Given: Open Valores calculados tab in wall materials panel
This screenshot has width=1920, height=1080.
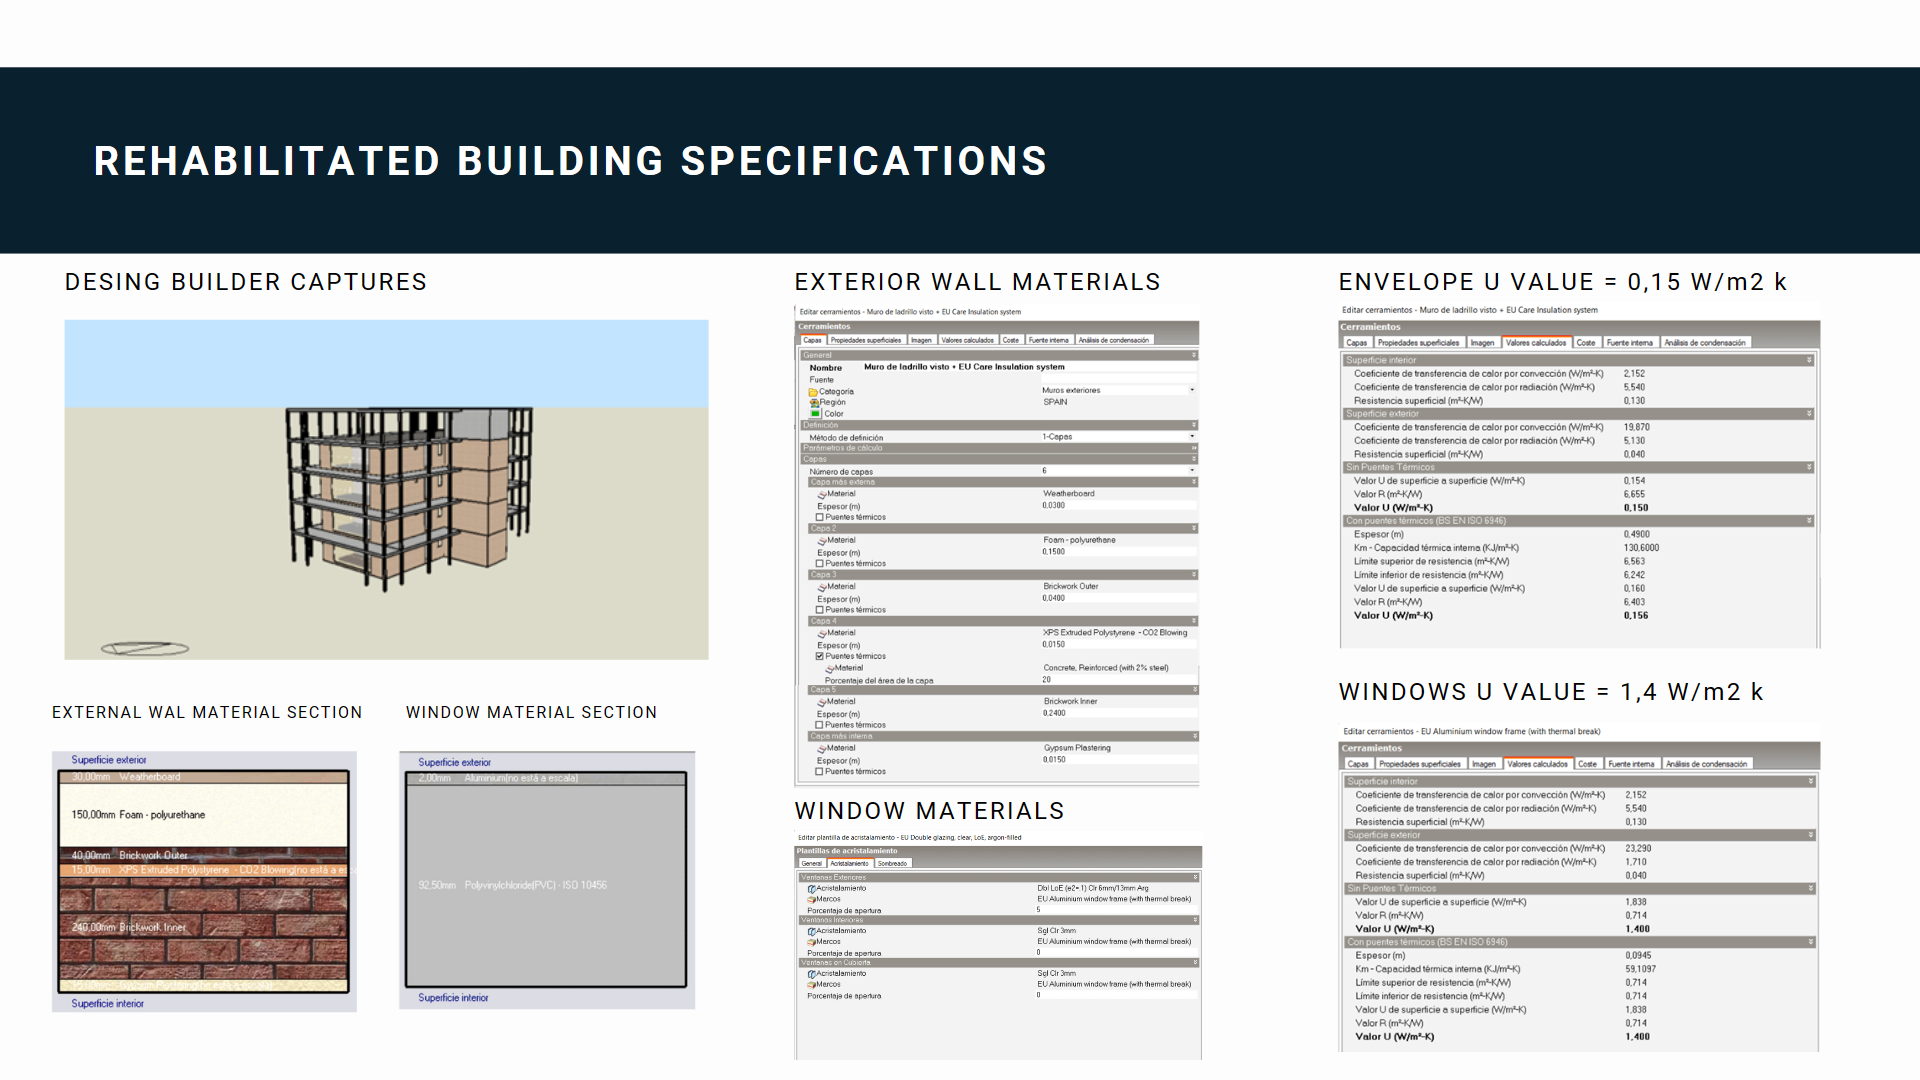Looking at the screenshot, I should (968, 340).
